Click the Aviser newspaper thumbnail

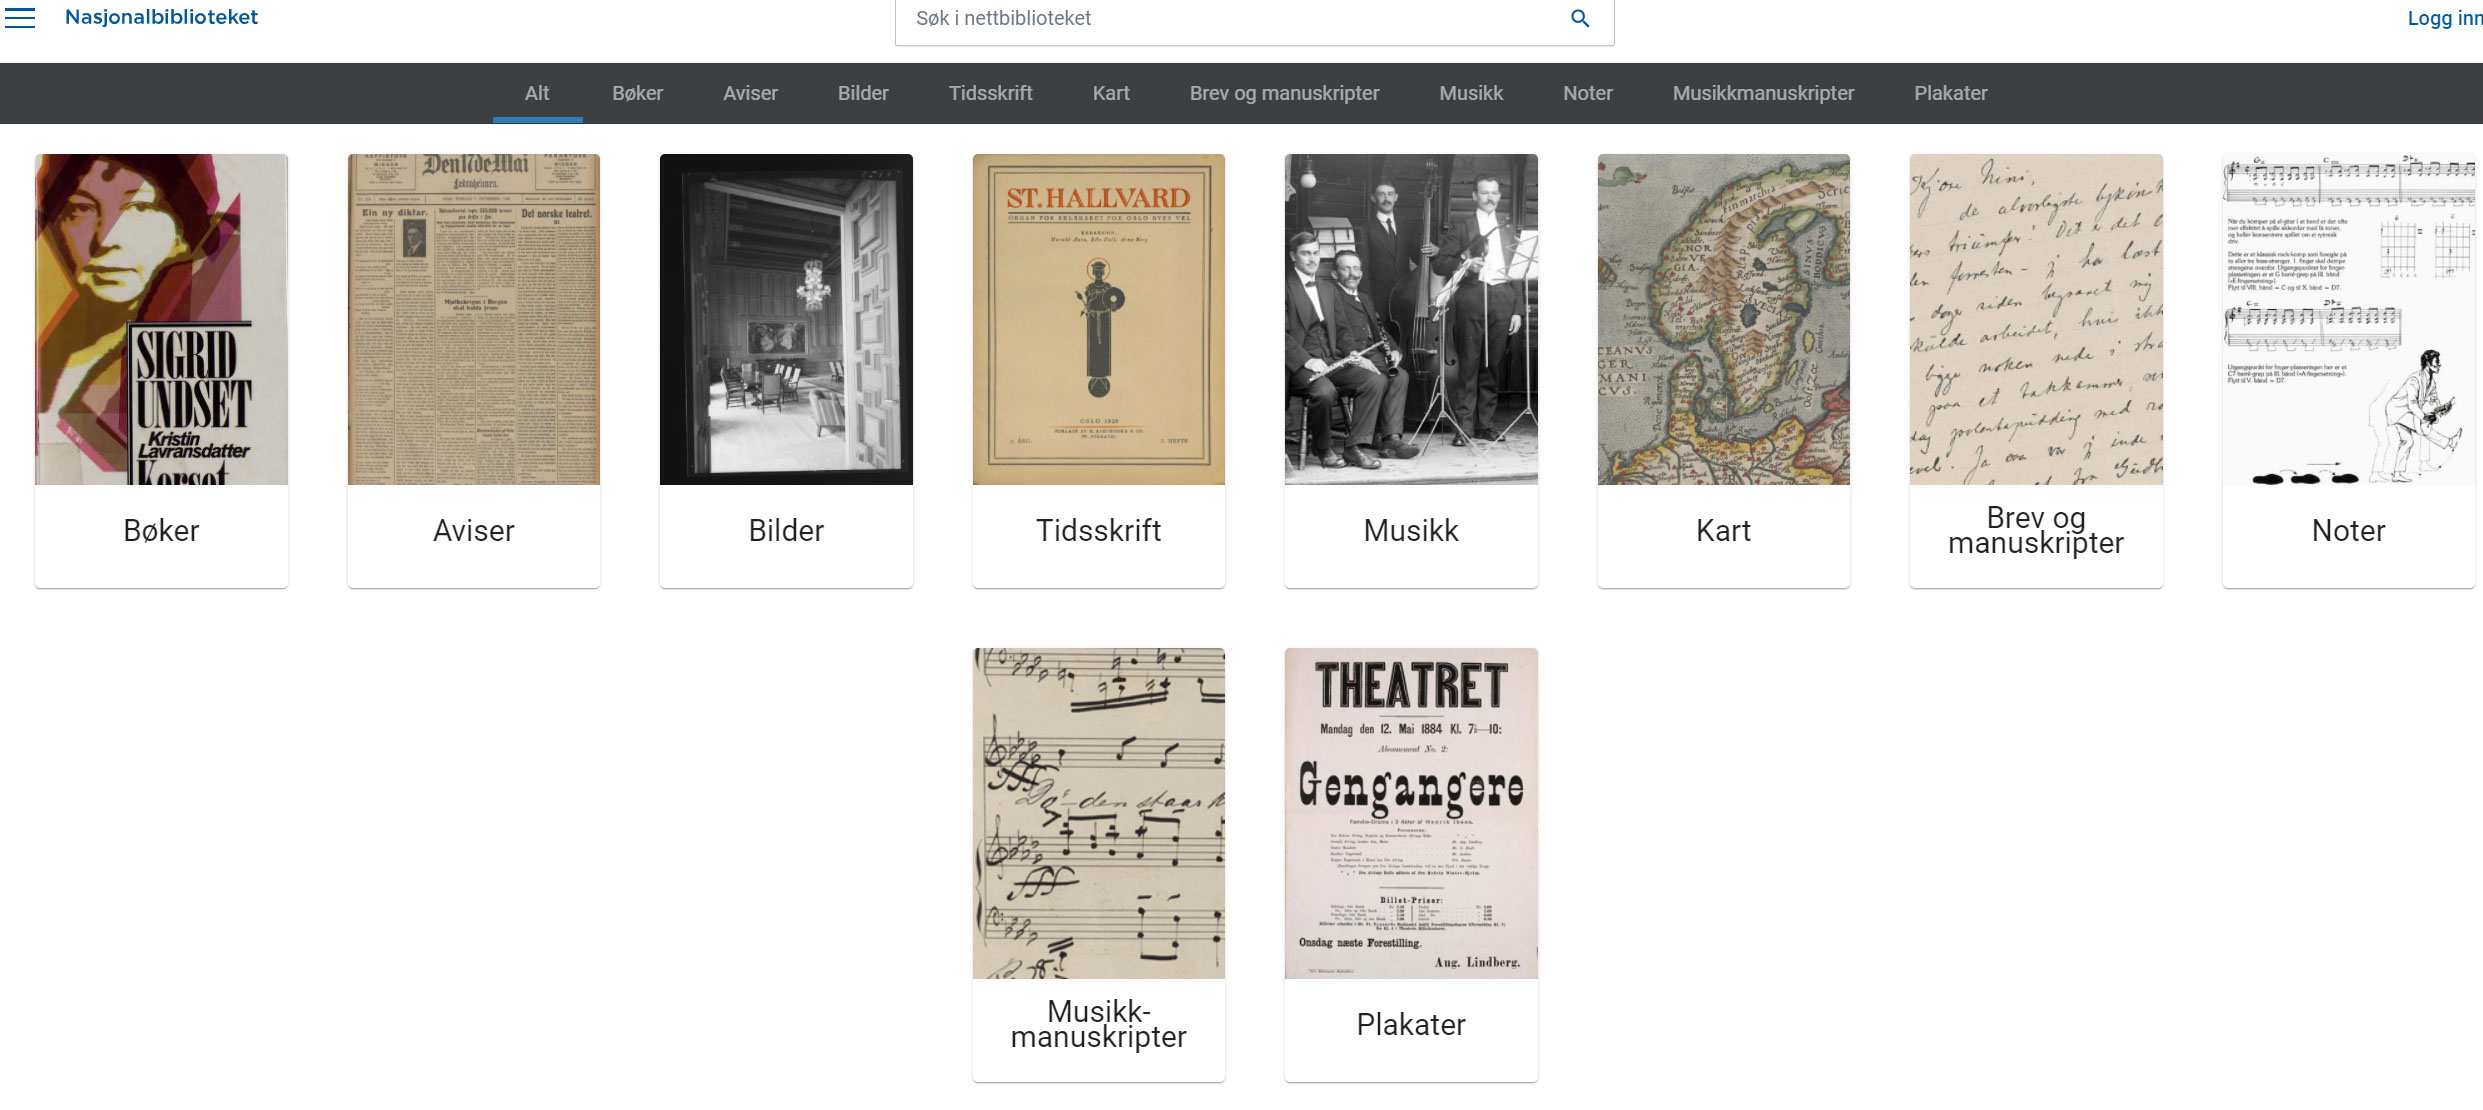coord(474,320)
